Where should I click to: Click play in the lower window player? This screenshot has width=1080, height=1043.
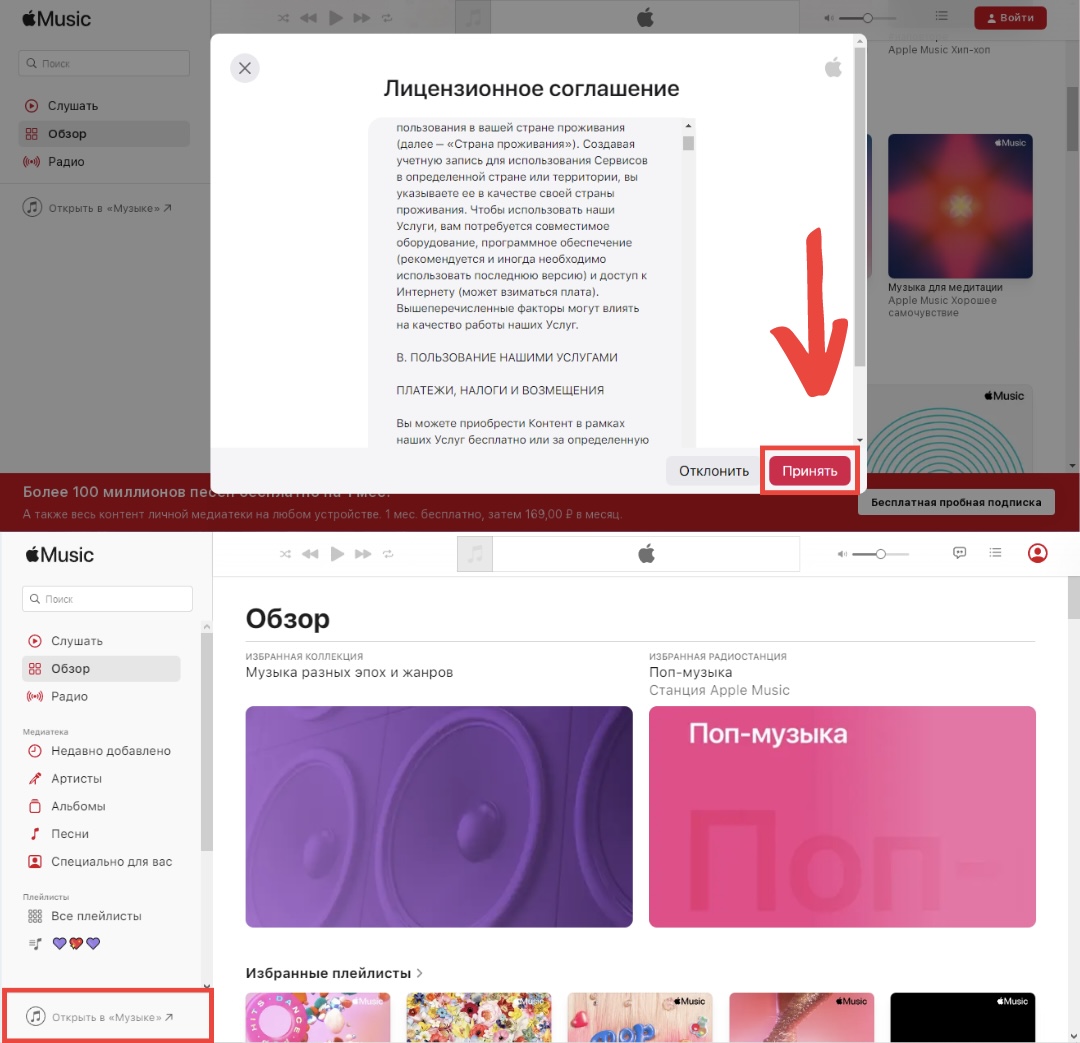tap(337, 554)
